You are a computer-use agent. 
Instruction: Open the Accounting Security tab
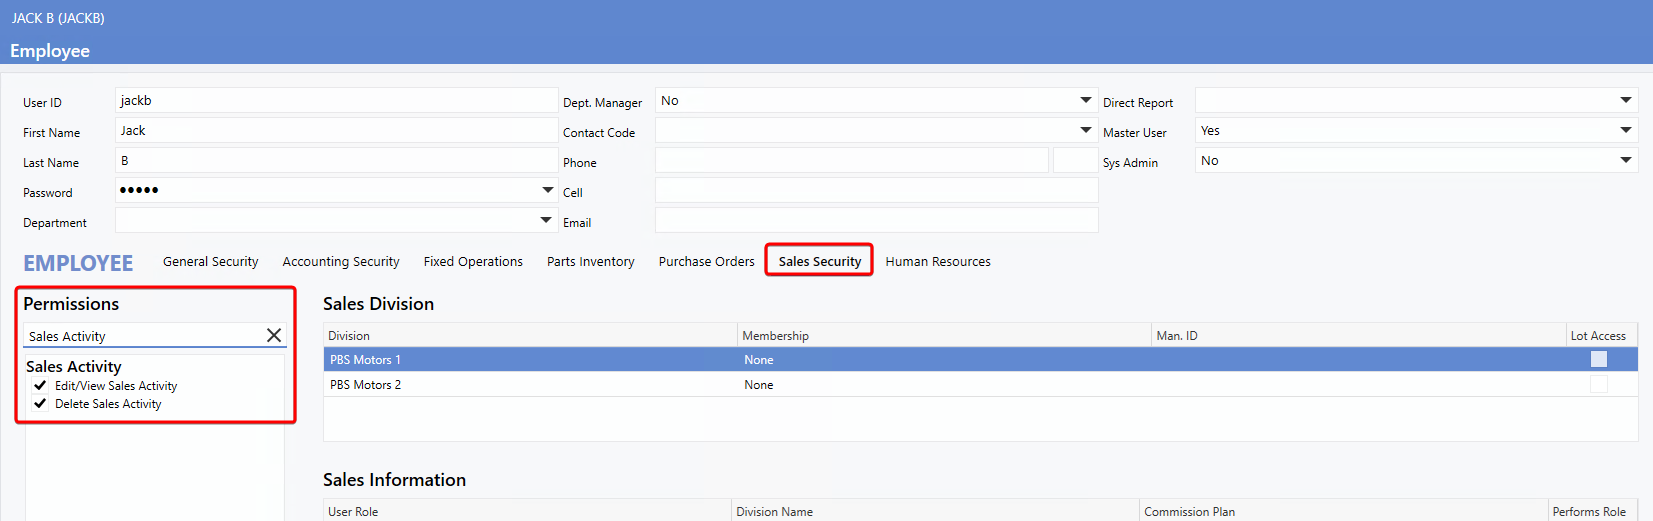pyautogui.click(x=340, y=262)
